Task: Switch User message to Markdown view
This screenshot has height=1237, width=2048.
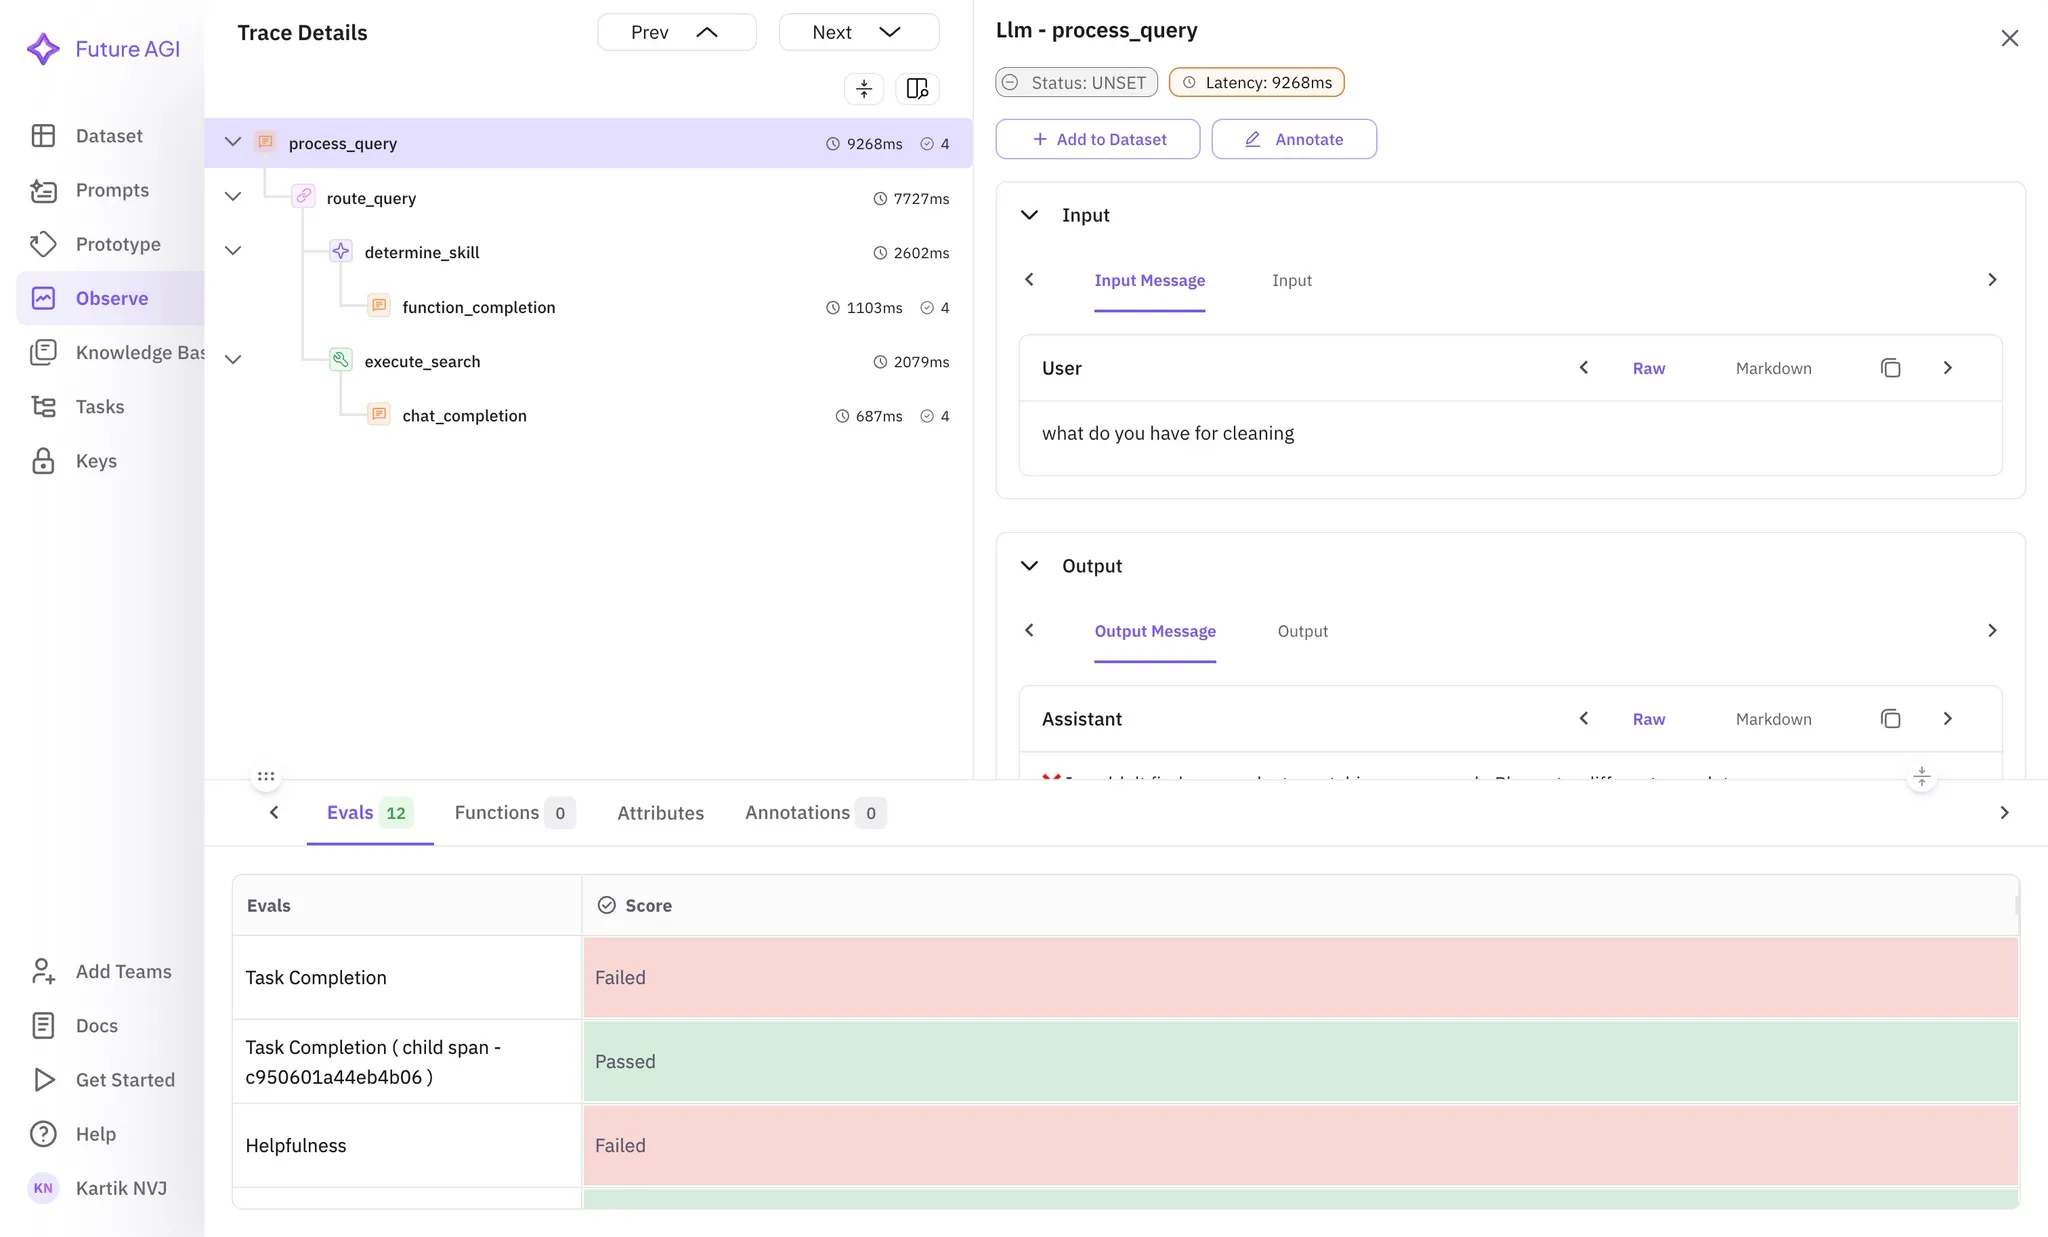Action: [x=1773, y=368]
